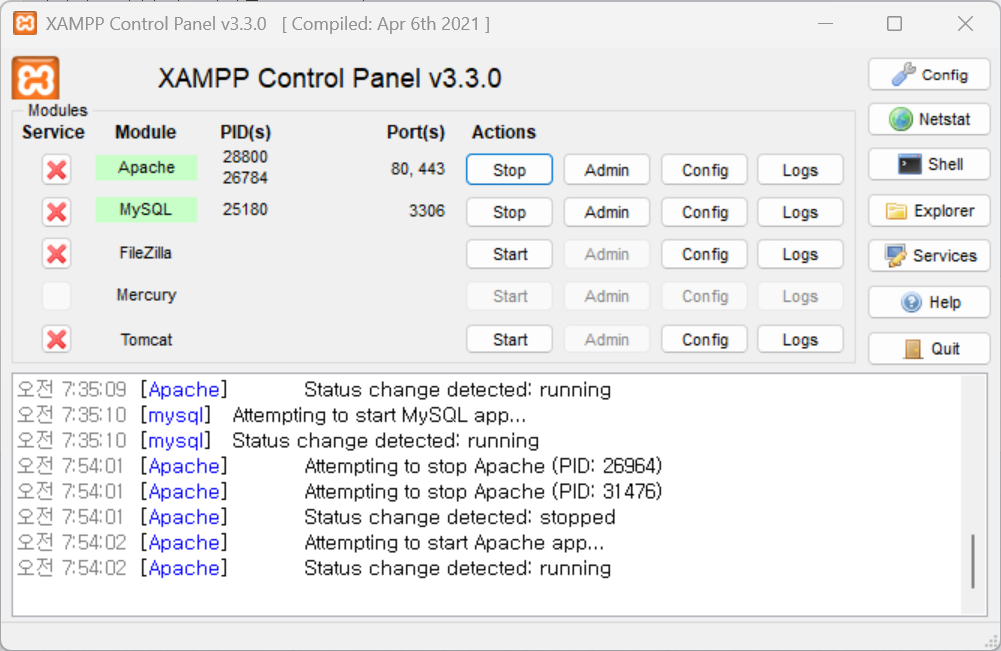
Task: Minimize the XAMPP Control Panel window
Action: click(825, 24)
